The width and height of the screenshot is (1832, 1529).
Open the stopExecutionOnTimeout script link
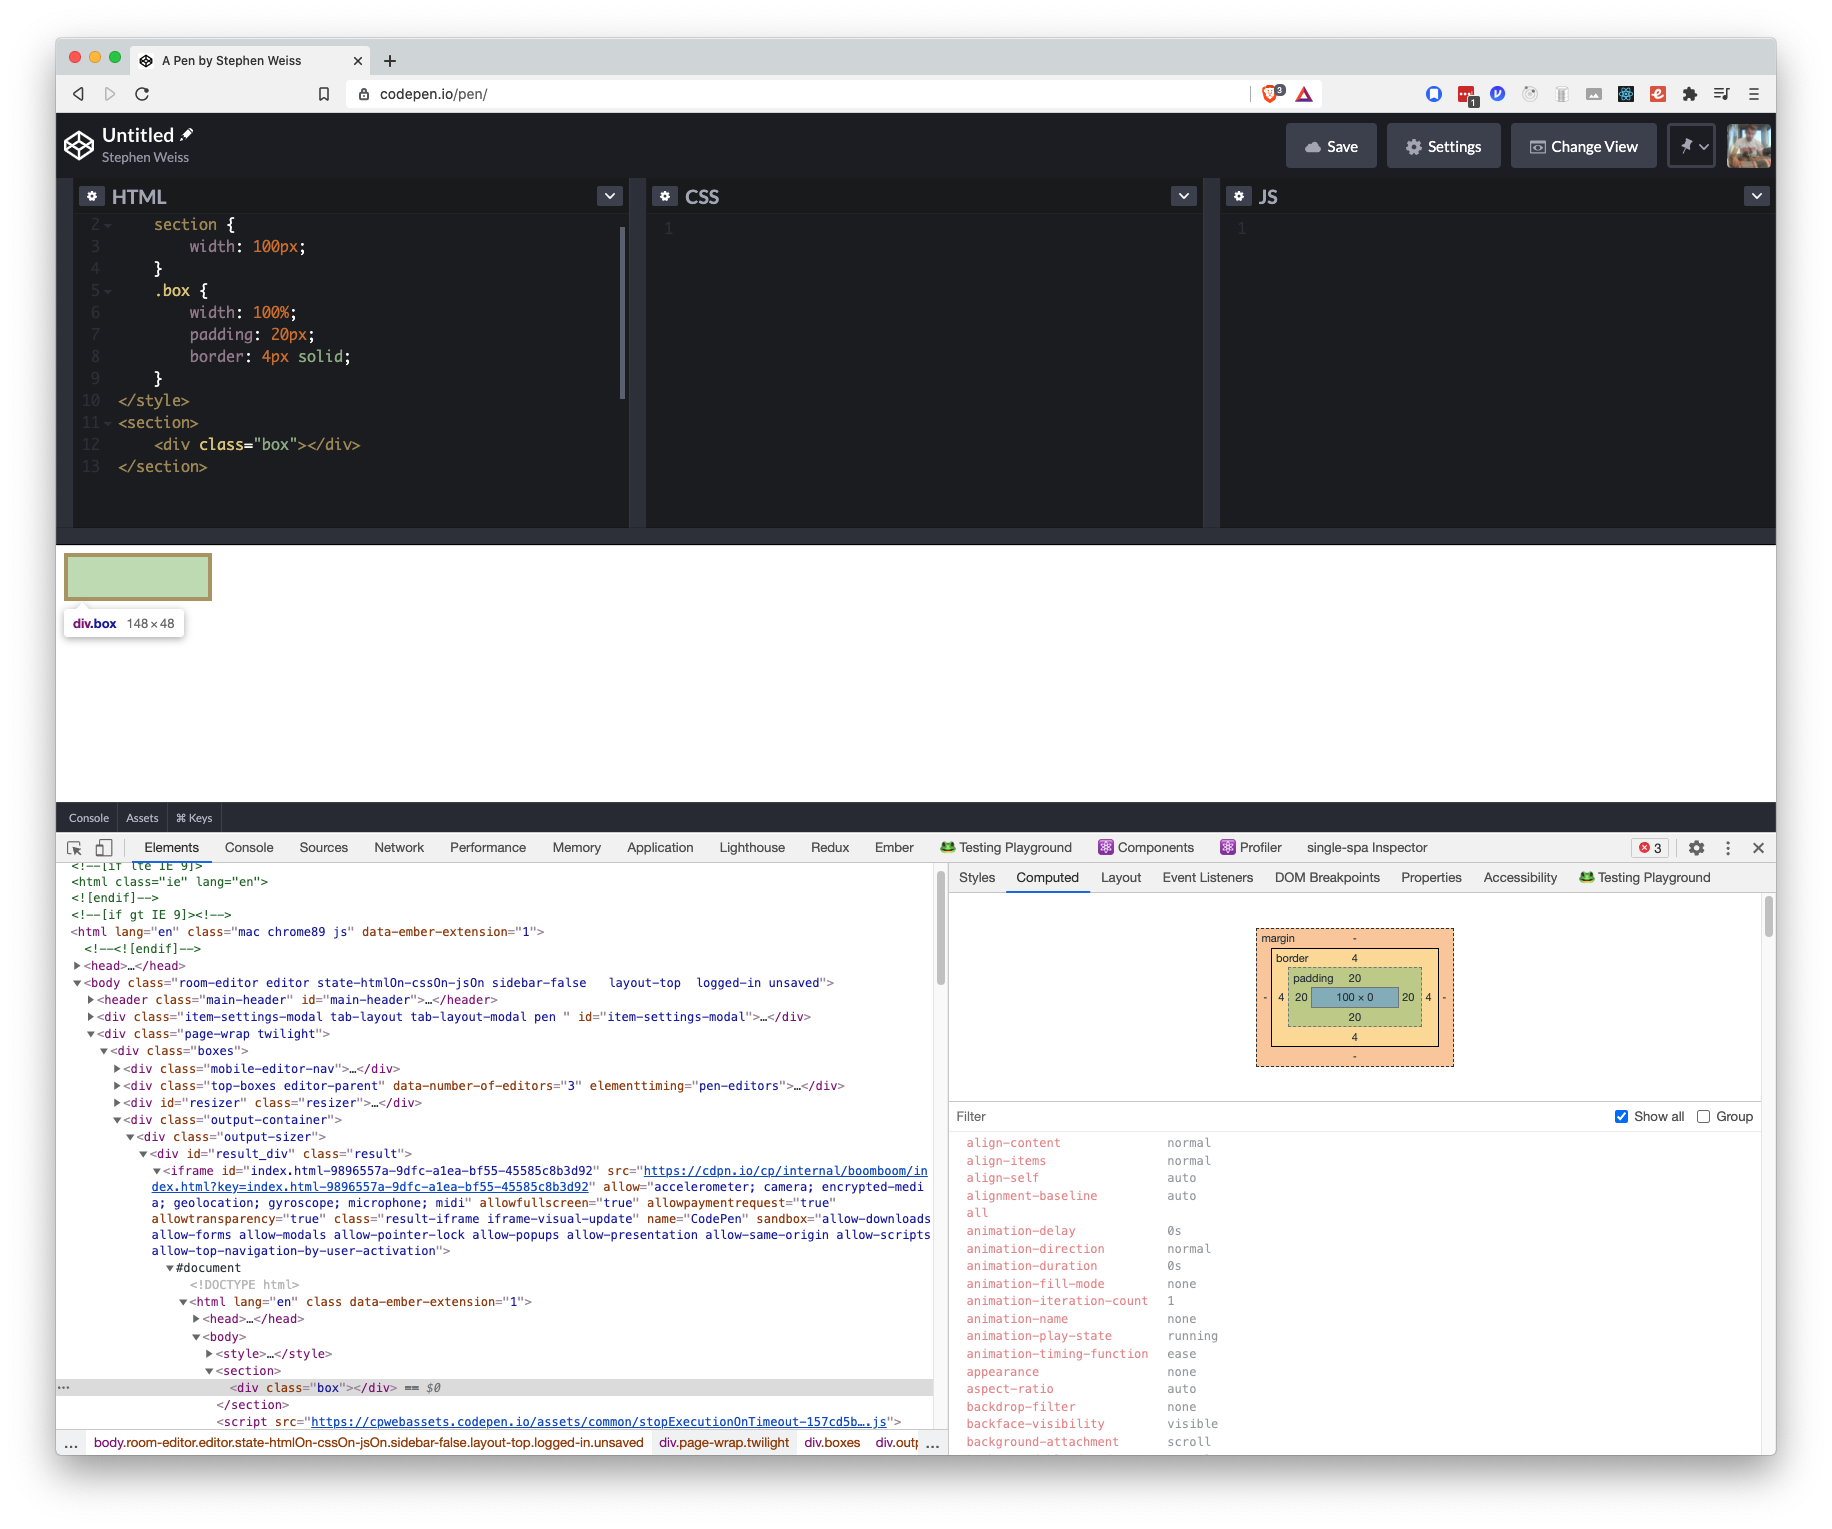tap(598, 1422)
